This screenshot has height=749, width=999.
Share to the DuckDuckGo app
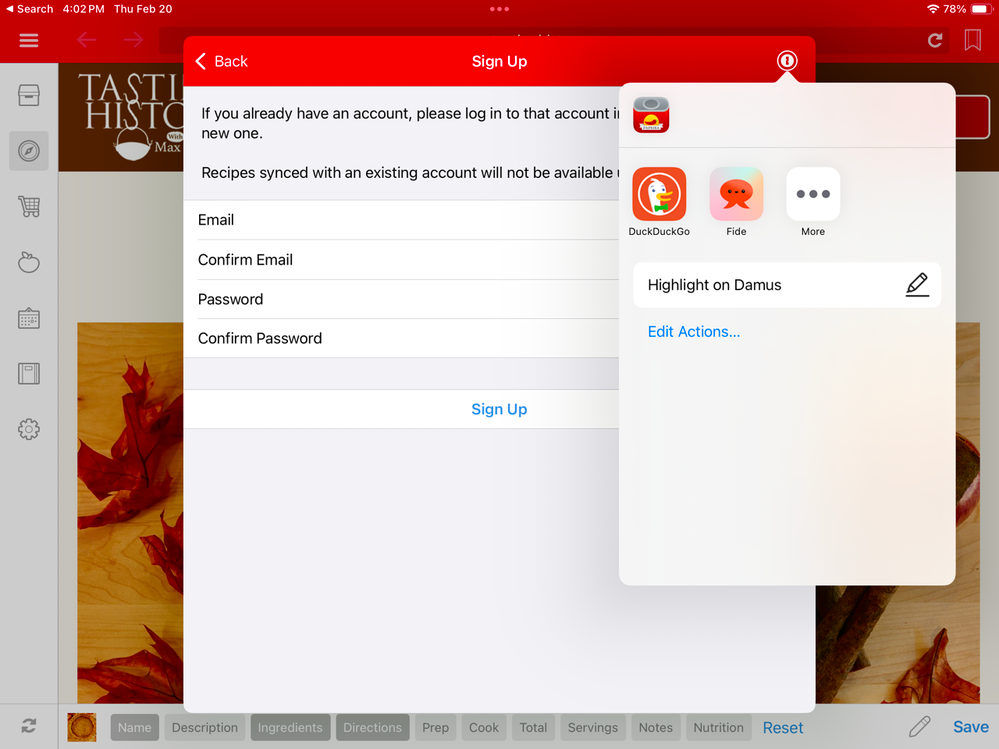coord(659,194)
